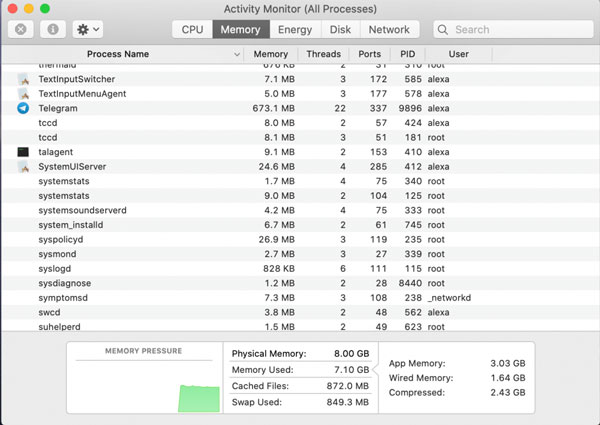Viewport: 600px width, 425px height.
Task: Open the process info inspector icon
Action: click(x=53, y=29)
